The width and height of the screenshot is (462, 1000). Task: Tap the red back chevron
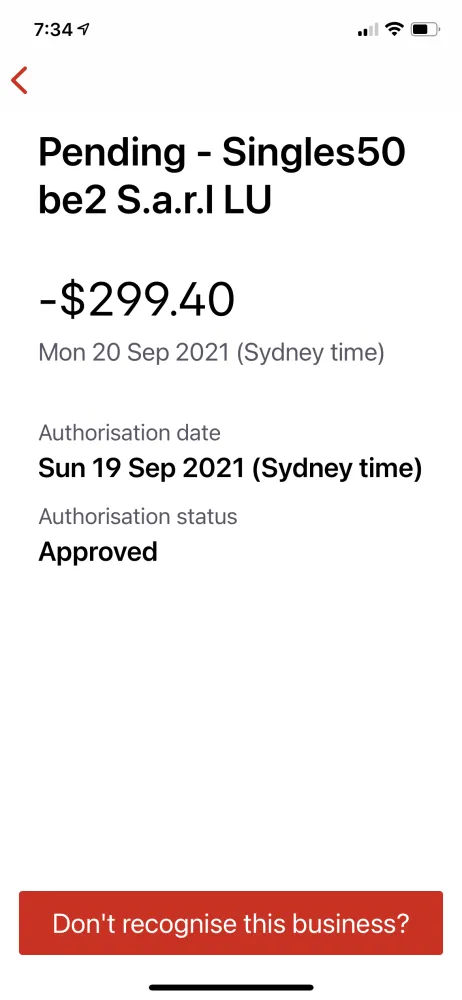19,80
